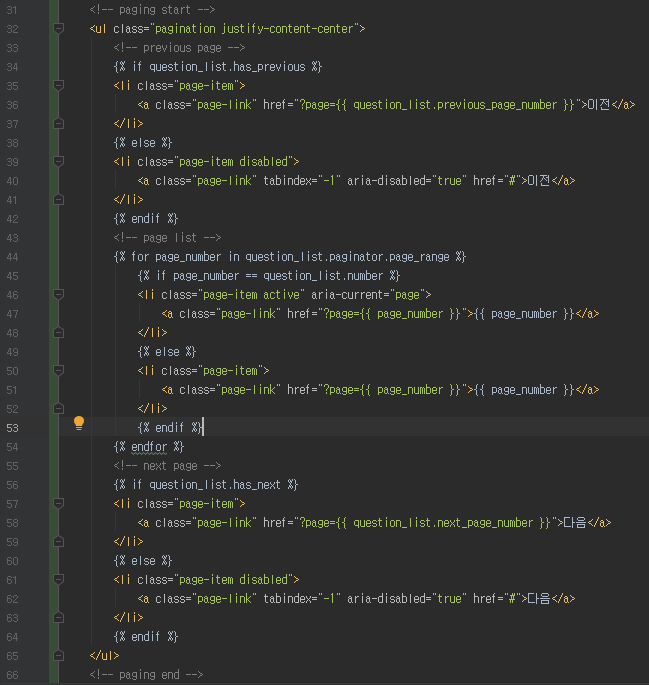Collapse the disabled li block at line 39
The height and width of the screenshot is (685, 649).
(x=59, y=162)
